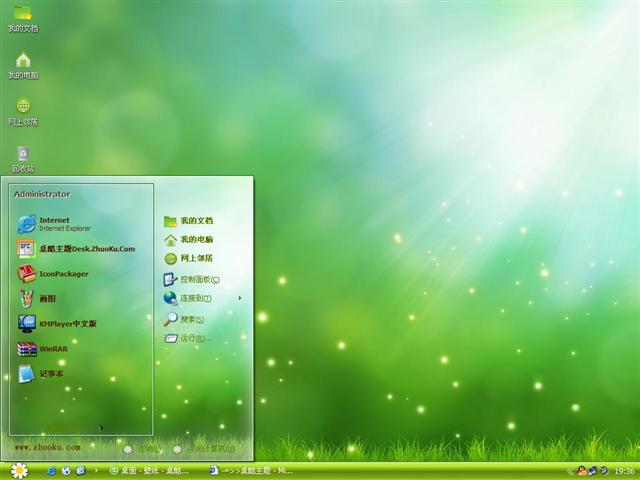Open Internet Explorer from the quick launch bar

tap(51, 471)
